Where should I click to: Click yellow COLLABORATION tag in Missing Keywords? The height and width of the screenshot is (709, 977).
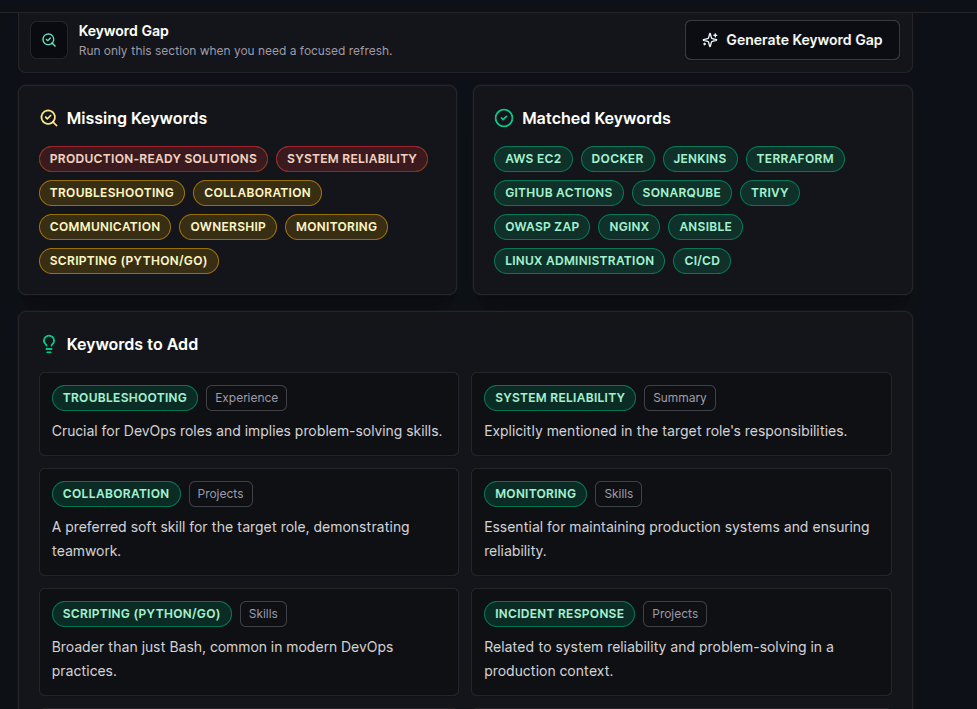(x=257, y=193)
